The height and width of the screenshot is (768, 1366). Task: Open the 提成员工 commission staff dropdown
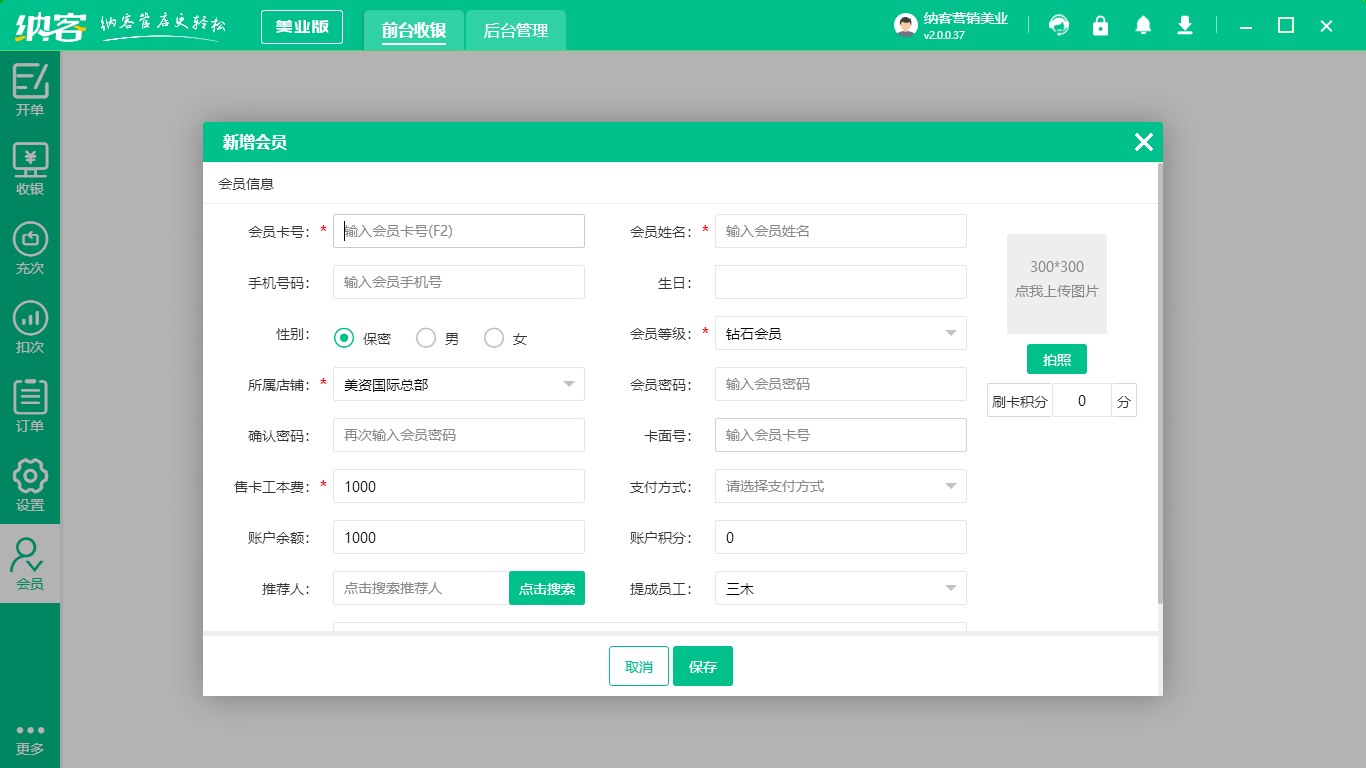coord(840,588)
